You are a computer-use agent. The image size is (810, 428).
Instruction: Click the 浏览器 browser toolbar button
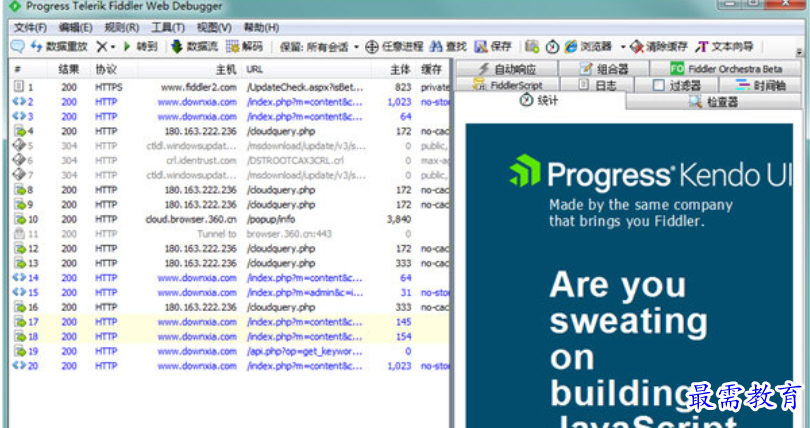pos(588,46)
